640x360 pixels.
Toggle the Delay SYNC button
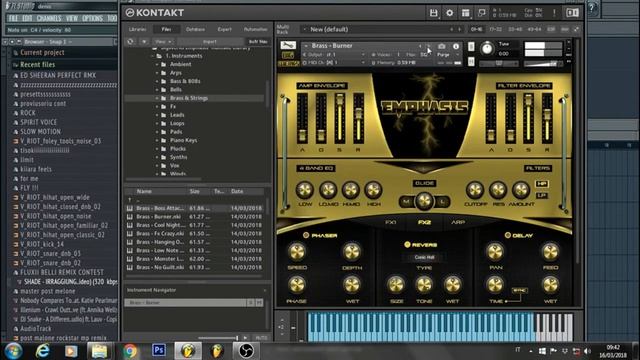pos(520,290)
